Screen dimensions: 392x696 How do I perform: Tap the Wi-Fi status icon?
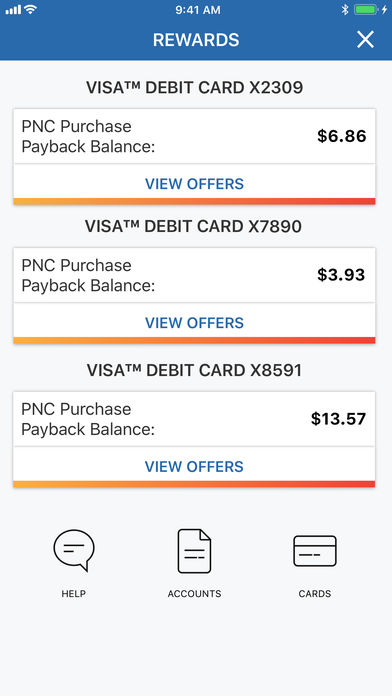point(30,9)
